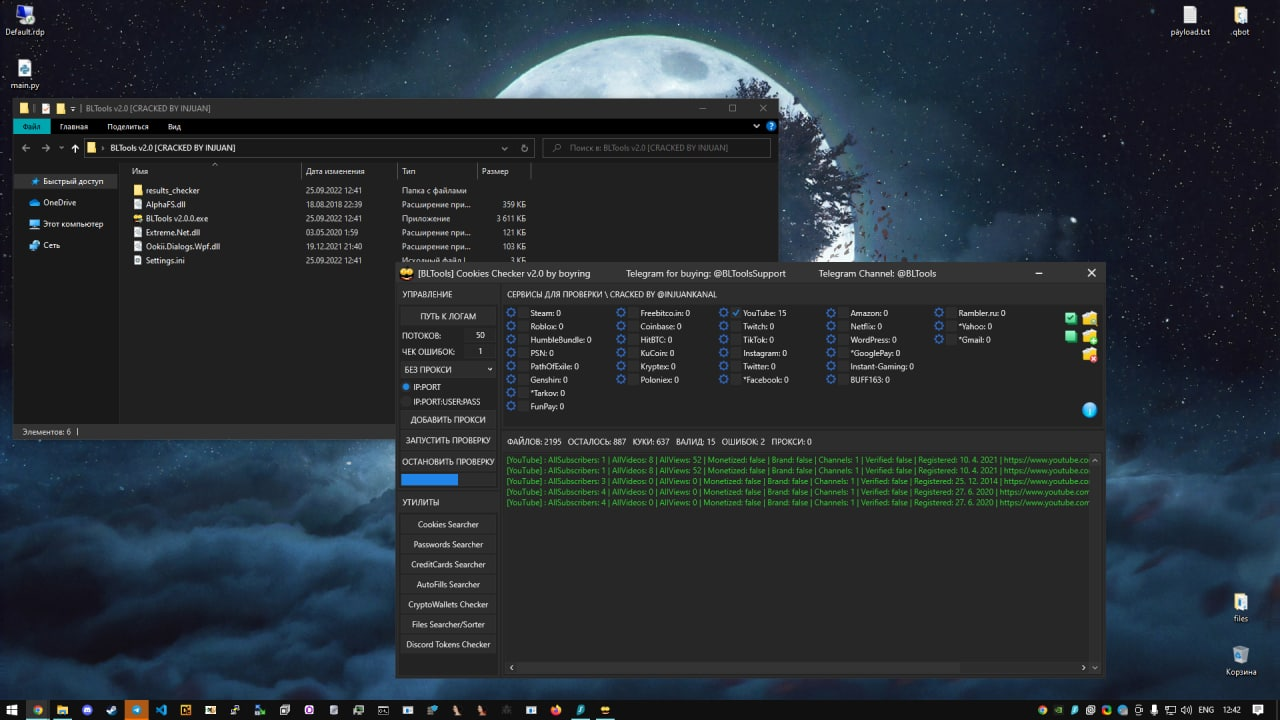This screenshot has height=720, width=1280.
Task: Open the gear icon beside Amazon
Action: coord(831,313)
